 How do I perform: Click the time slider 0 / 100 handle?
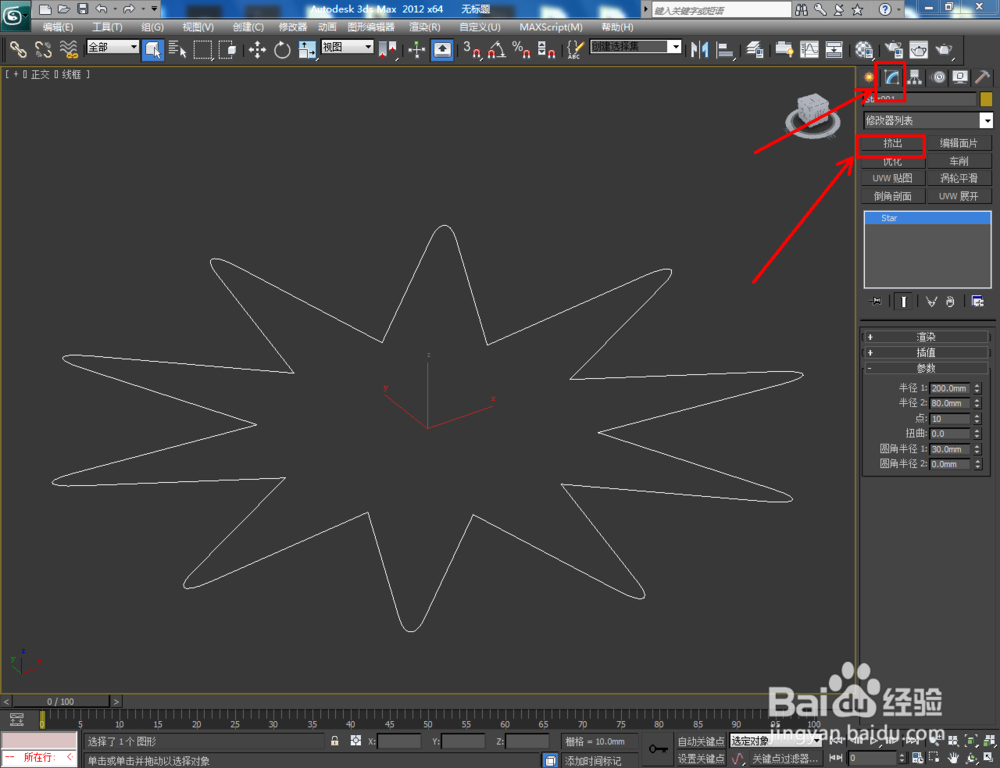point(61,701)
